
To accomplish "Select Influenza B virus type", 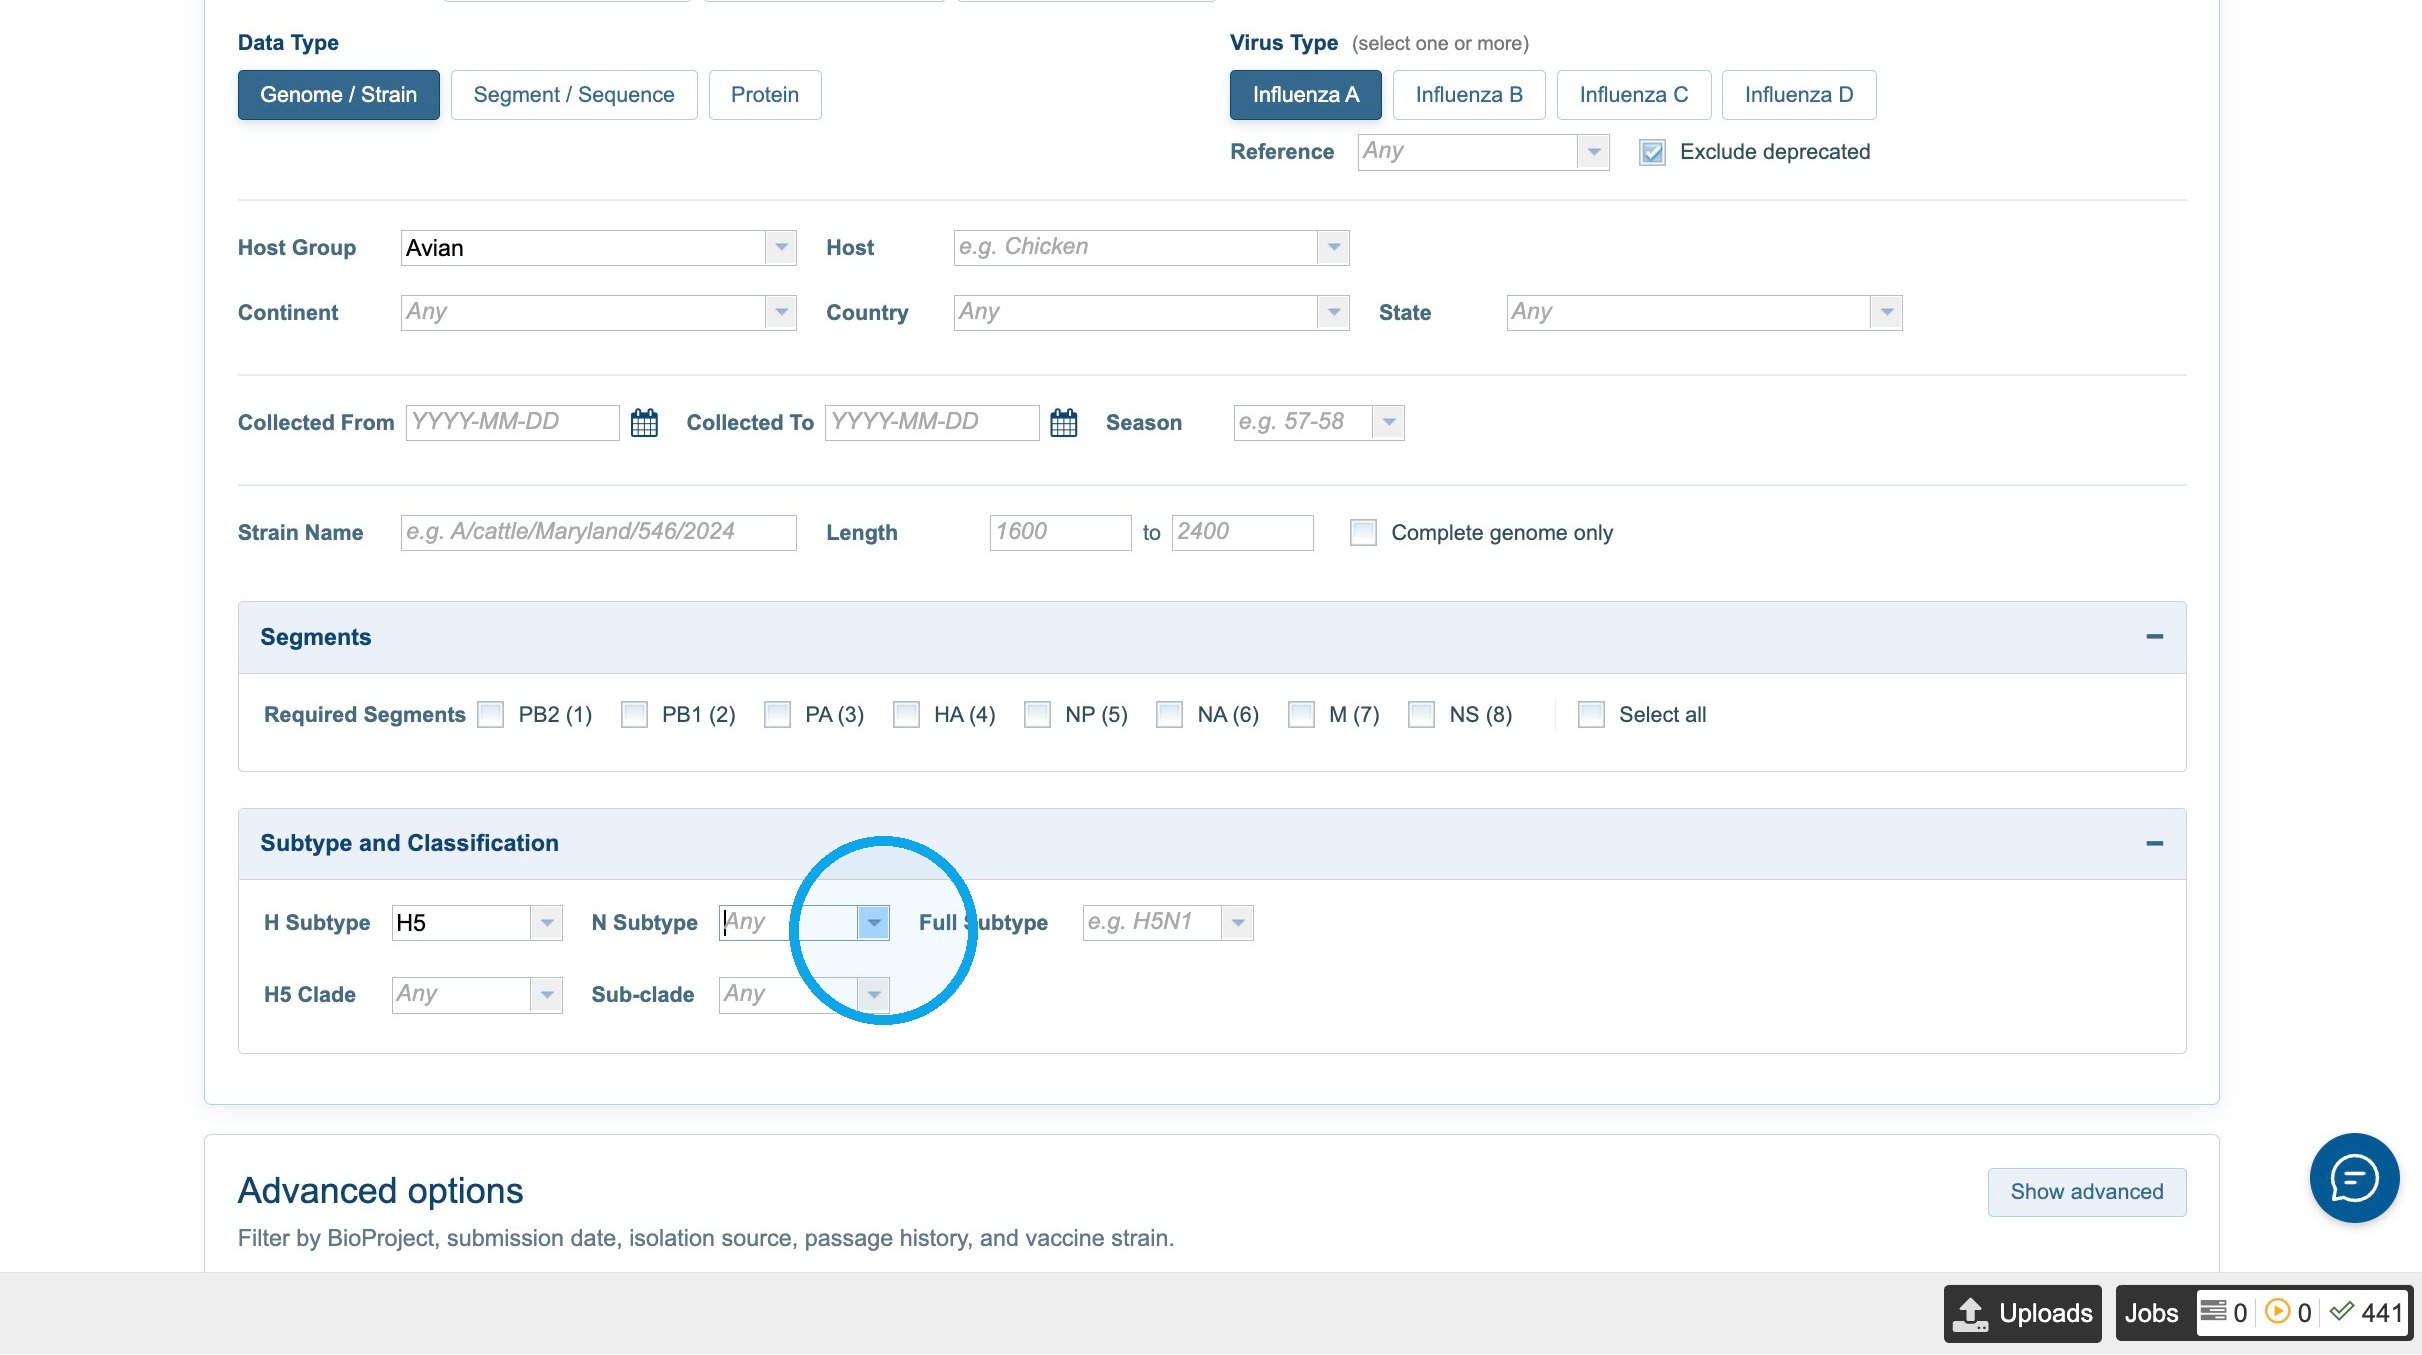I will point(1469,95).
